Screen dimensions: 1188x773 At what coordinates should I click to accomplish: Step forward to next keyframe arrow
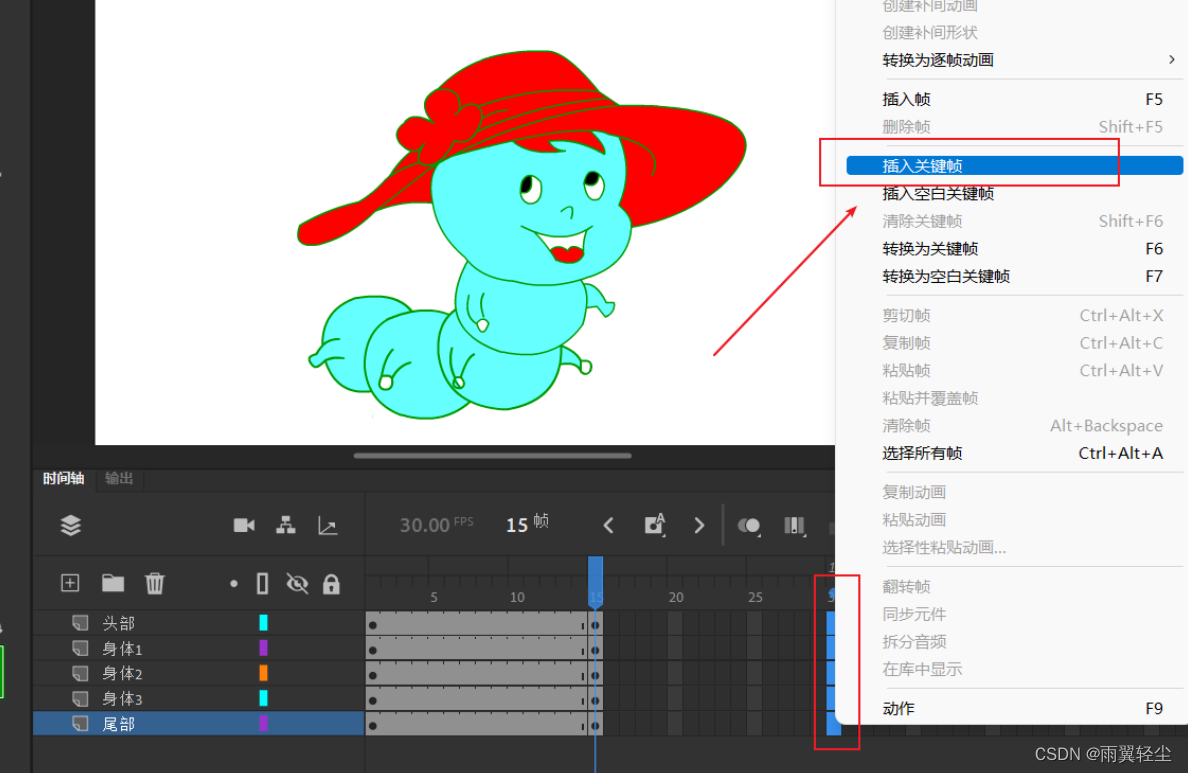click(x=699, y=525)
